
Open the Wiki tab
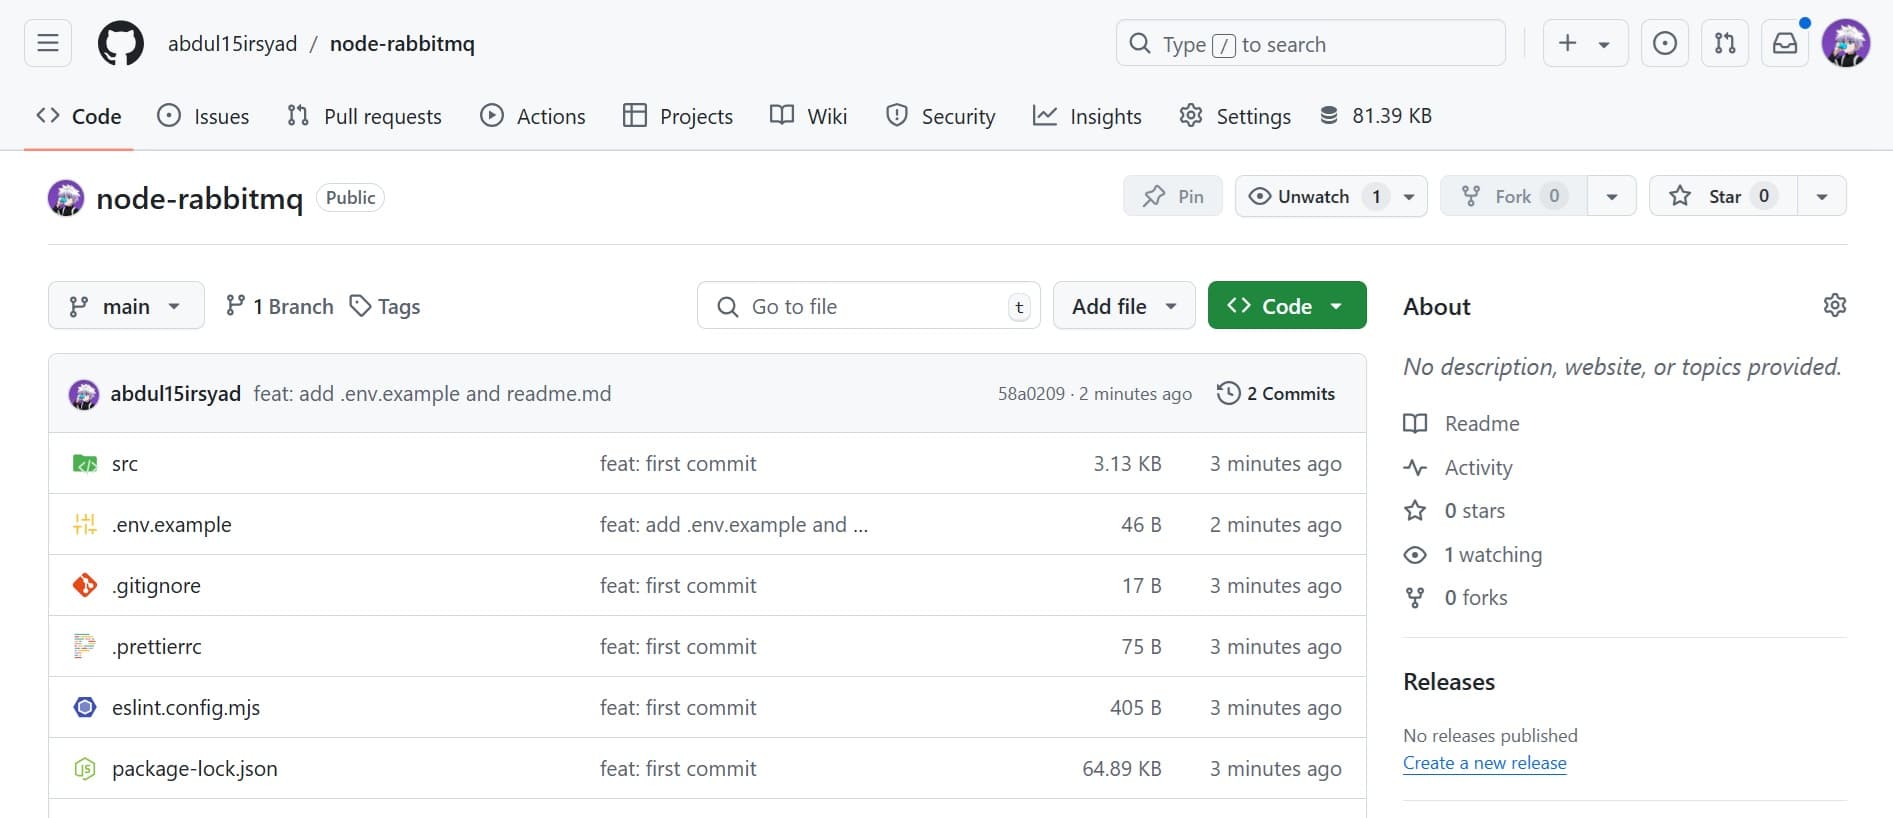pyautogui.click(x=809, y=116)
